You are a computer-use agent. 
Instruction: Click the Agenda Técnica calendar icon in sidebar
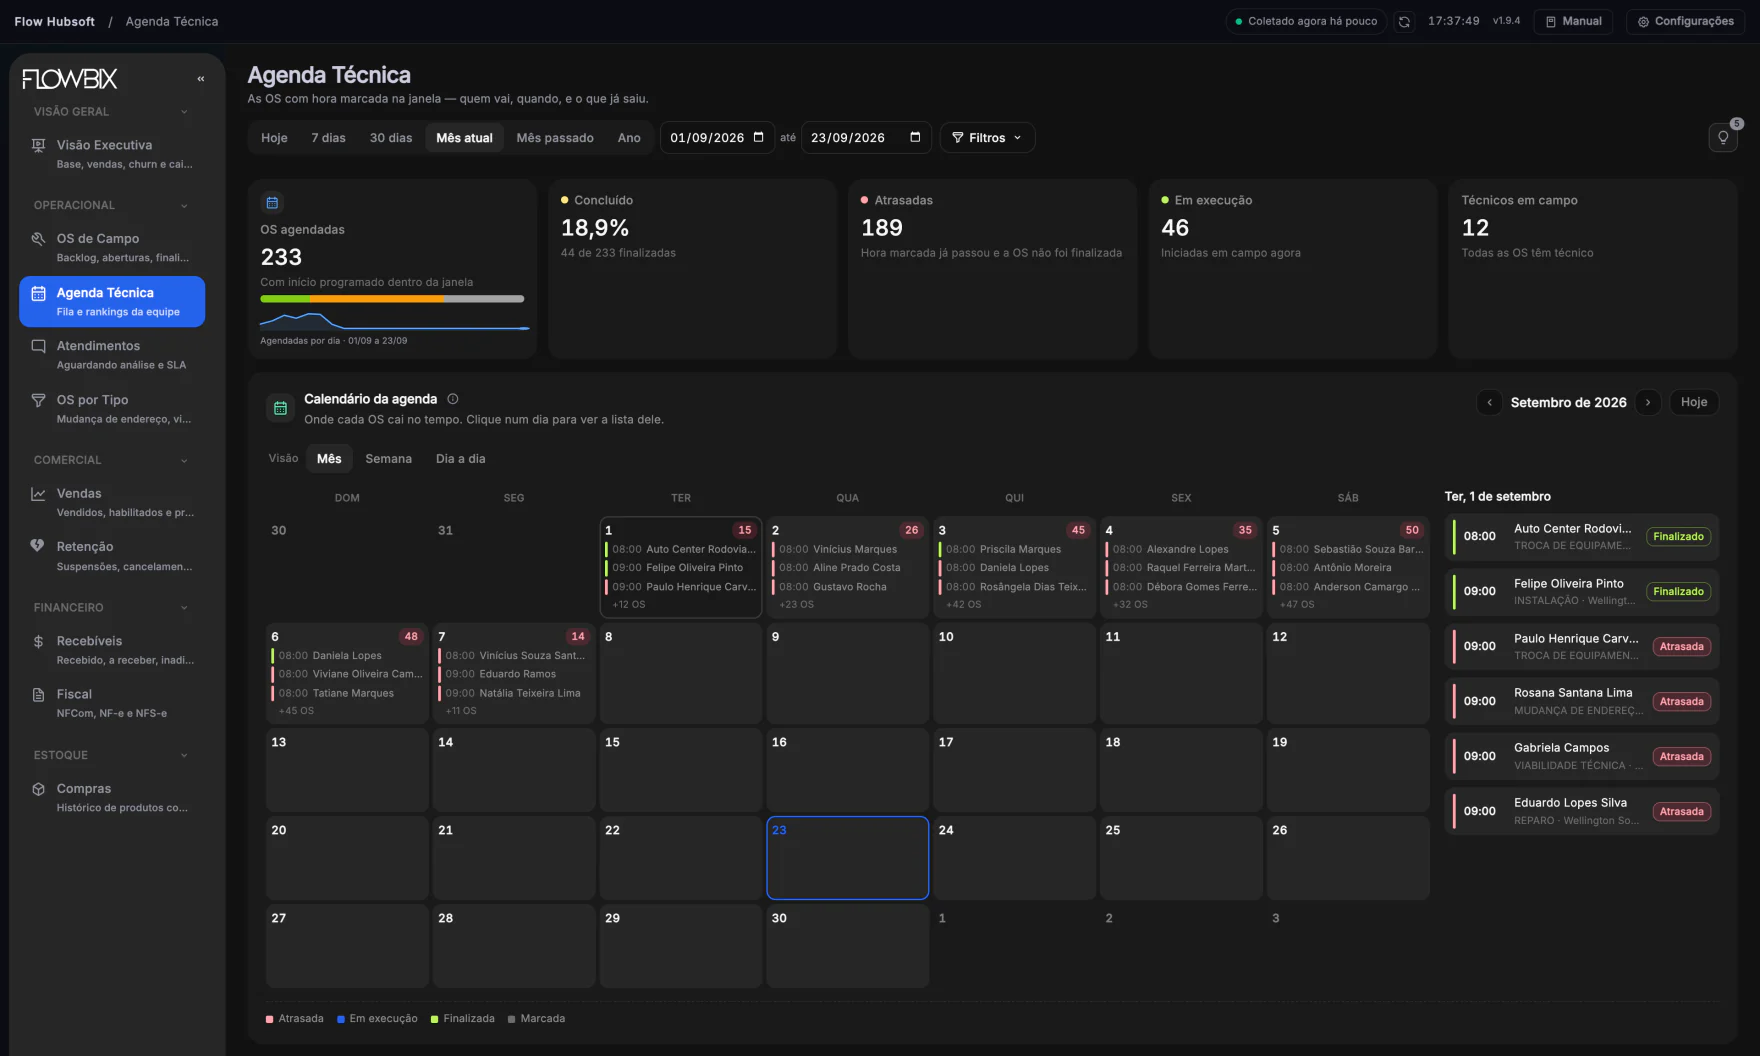[x=38, y=293]
